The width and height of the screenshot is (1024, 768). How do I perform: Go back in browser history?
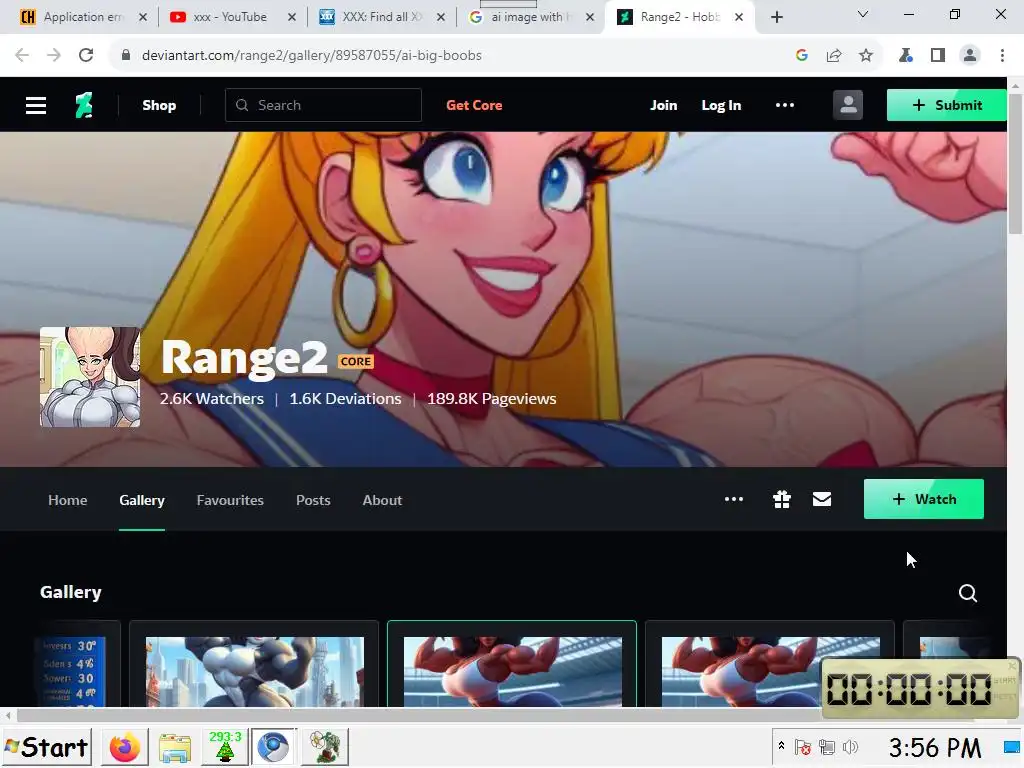[22, 56]
